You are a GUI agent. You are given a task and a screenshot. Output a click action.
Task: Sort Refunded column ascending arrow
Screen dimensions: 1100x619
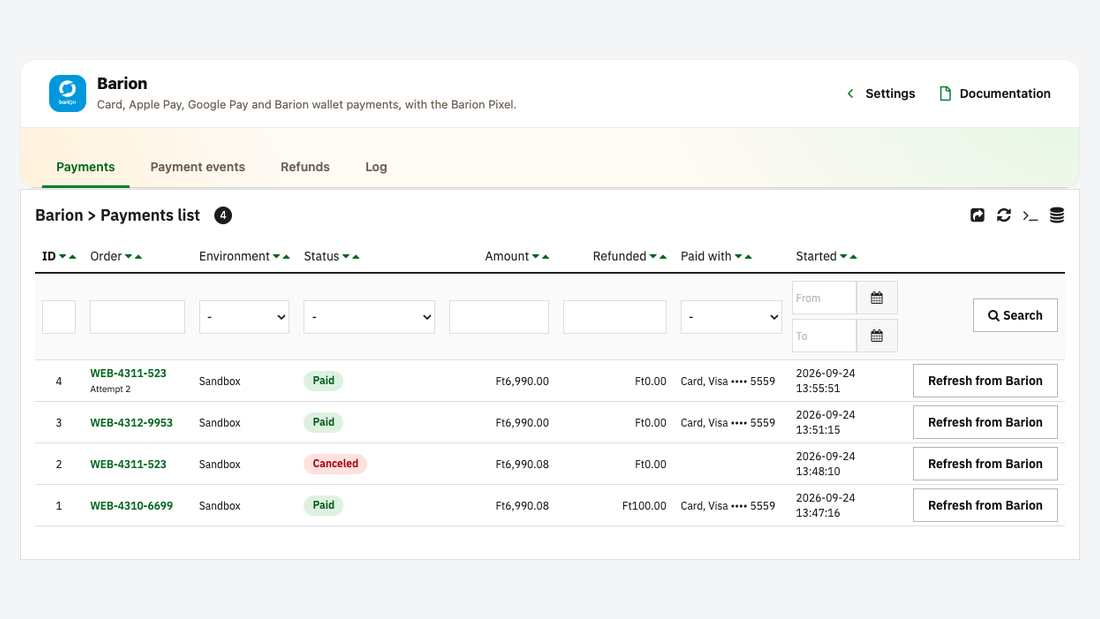click(x=663, y=257)
